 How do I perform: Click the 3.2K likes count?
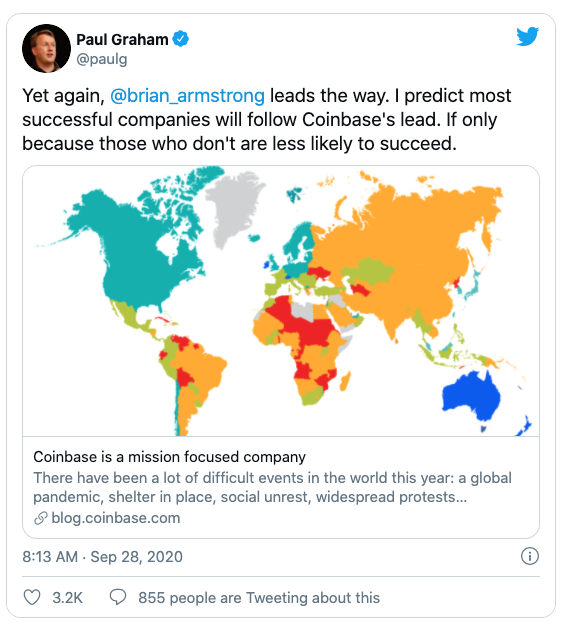coord(67,598)
